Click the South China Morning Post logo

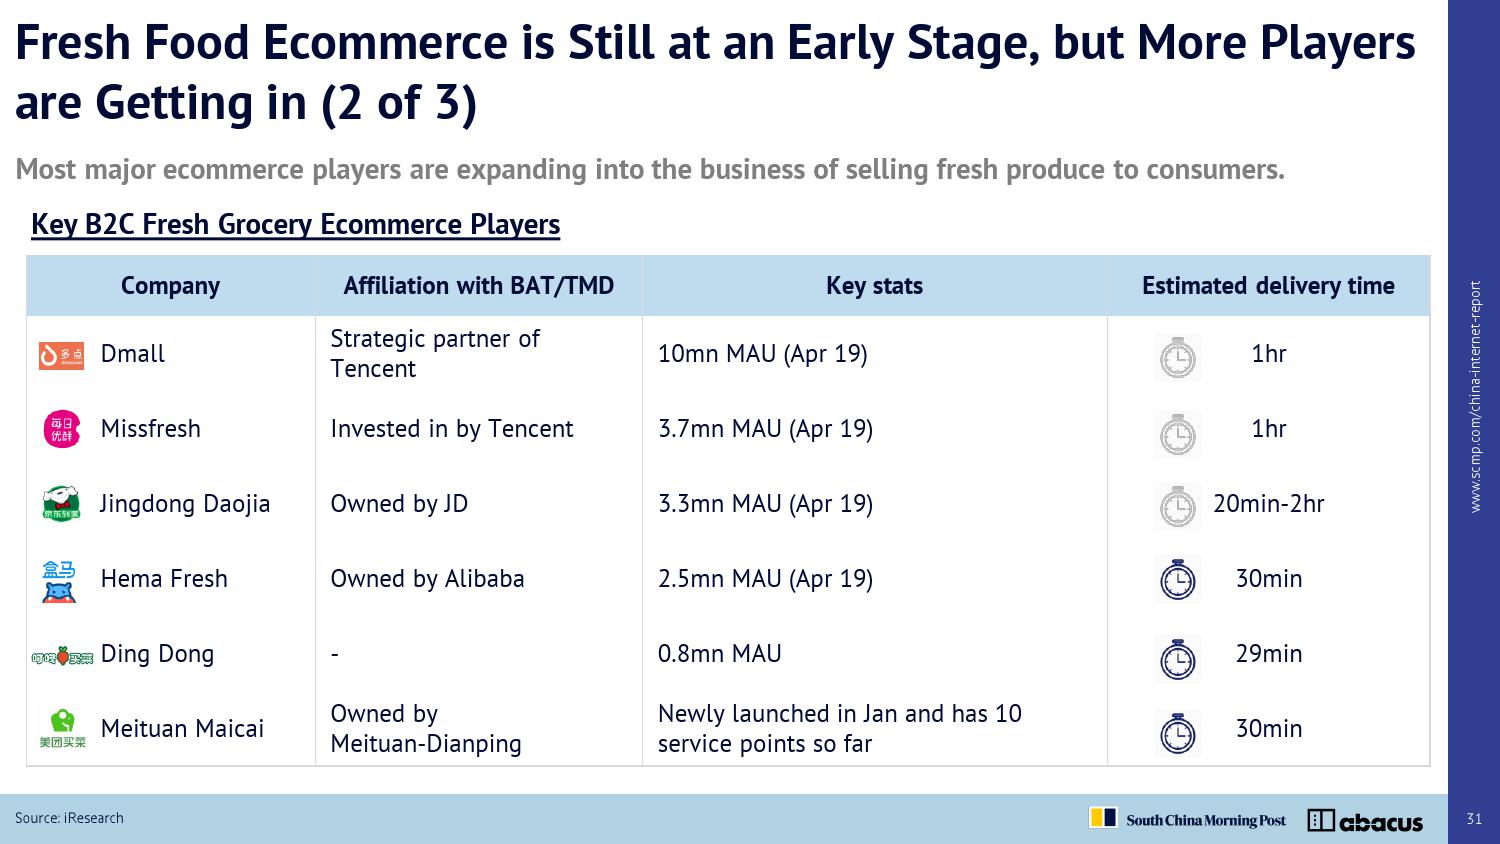(1188, 819)
